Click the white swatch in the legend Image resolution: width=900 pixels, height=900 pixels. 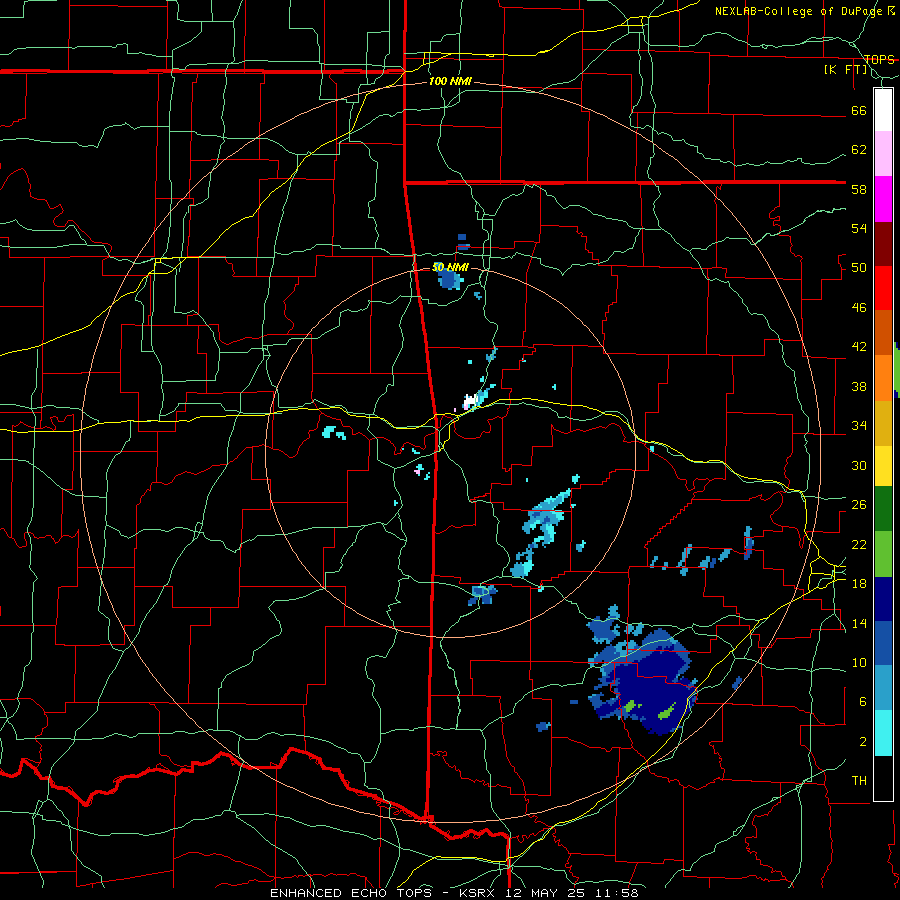[883, 110]
